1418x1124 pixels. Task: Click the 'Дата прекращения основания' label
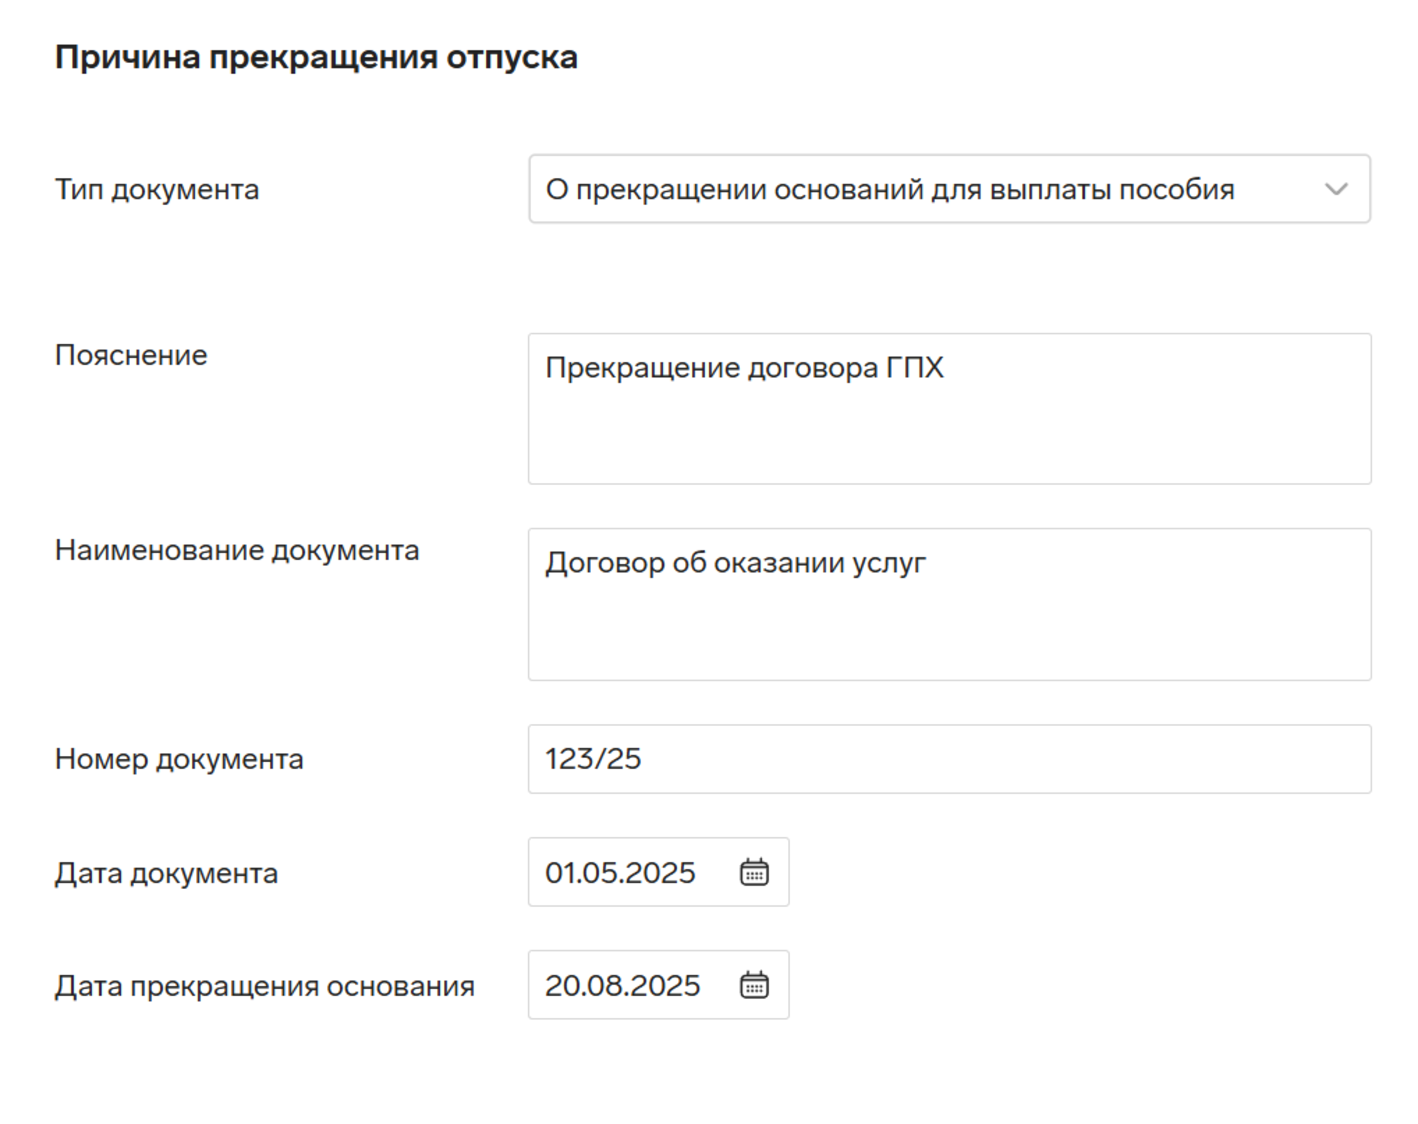point(264,986)
